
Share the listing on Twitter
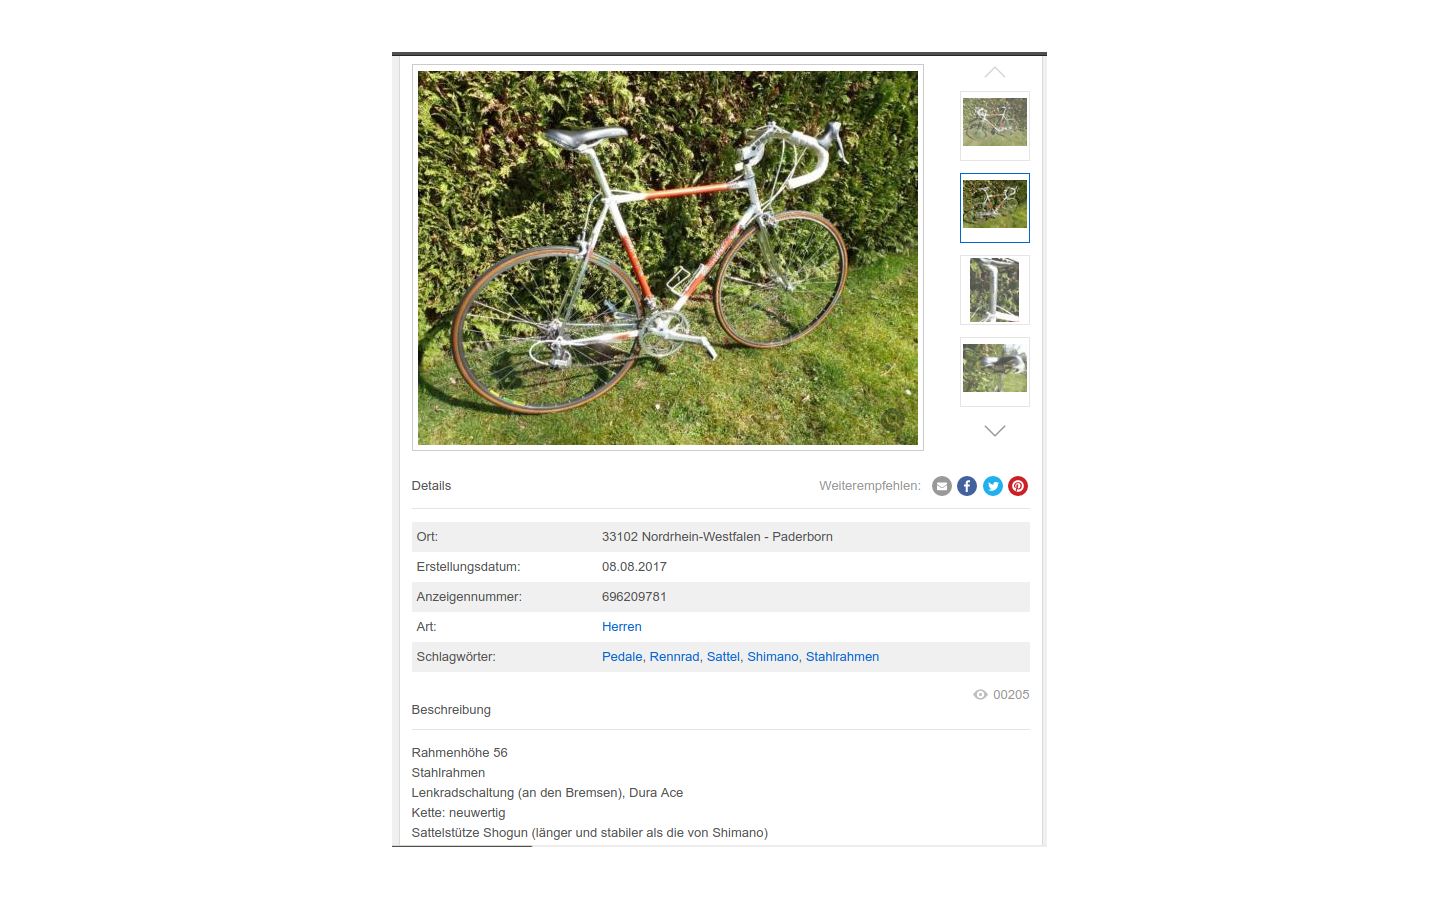point(993,486)
